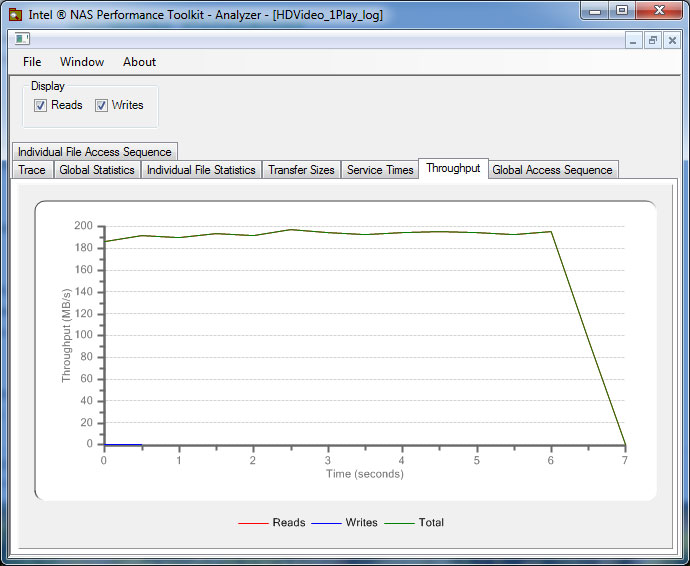This screenshot has height=566, width=690.
Task: Select the Individual File Statistics tab
Action: pos(201,170)
